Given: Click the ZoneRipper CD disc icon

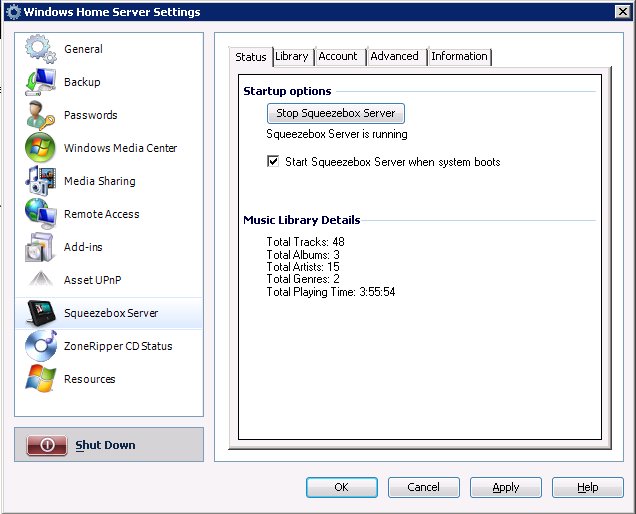Looking at the screenshot, I should pyautogui.click(x=41, y=346).
